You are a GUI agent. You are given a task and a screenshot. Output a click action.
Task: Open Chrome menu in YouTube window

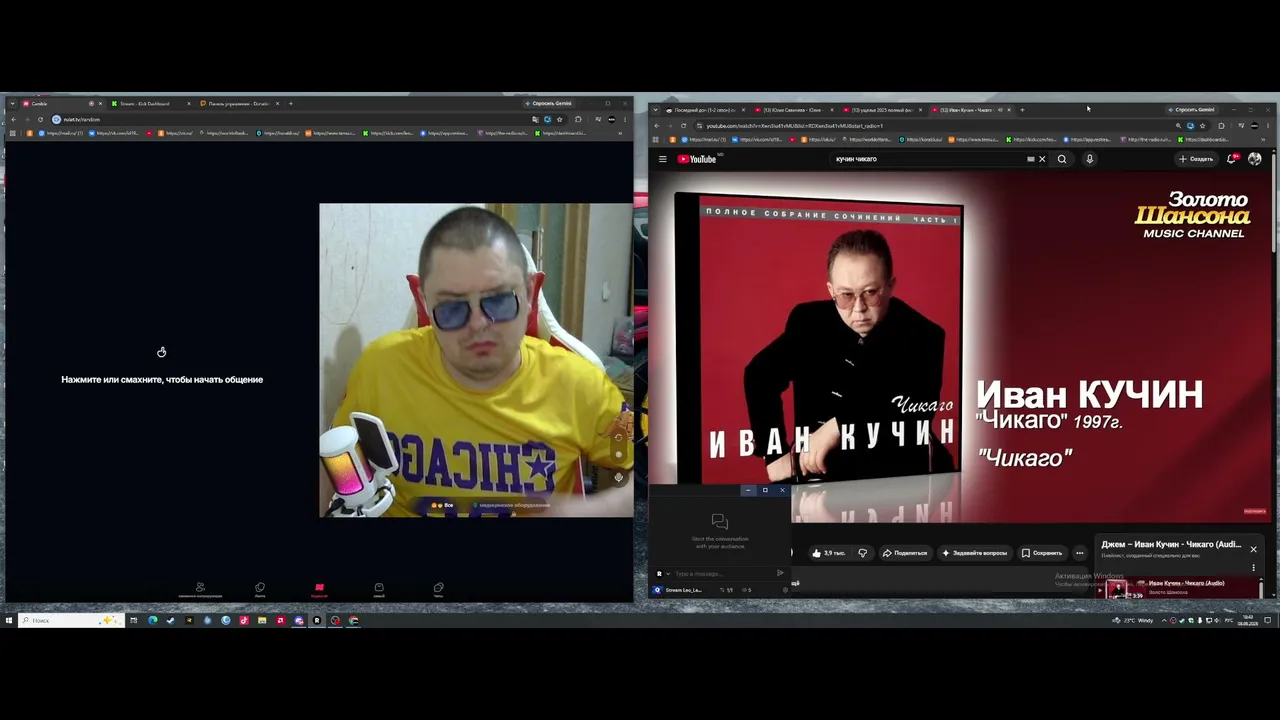point(1269,126)
